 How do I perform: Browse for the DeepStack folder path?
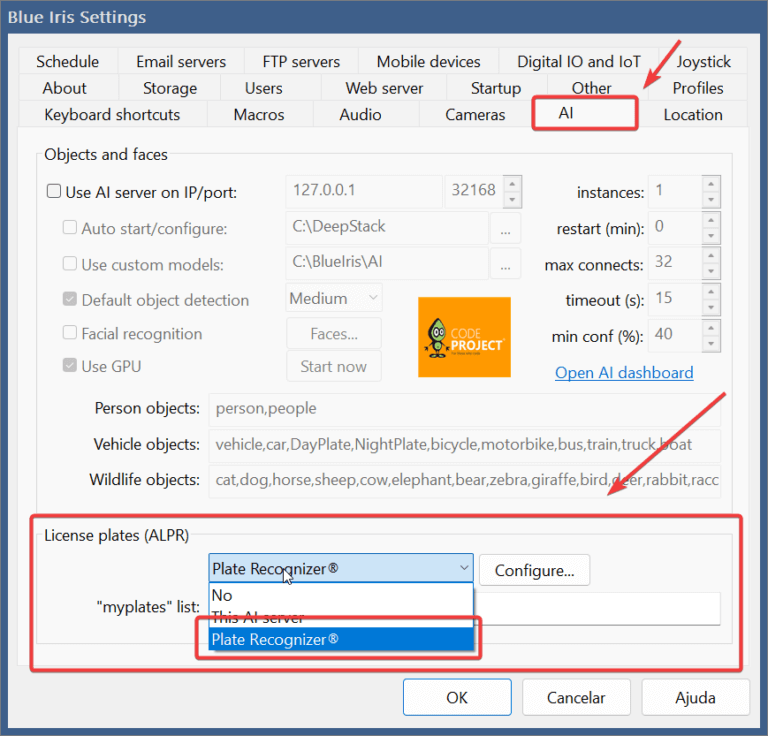[505, 228]
